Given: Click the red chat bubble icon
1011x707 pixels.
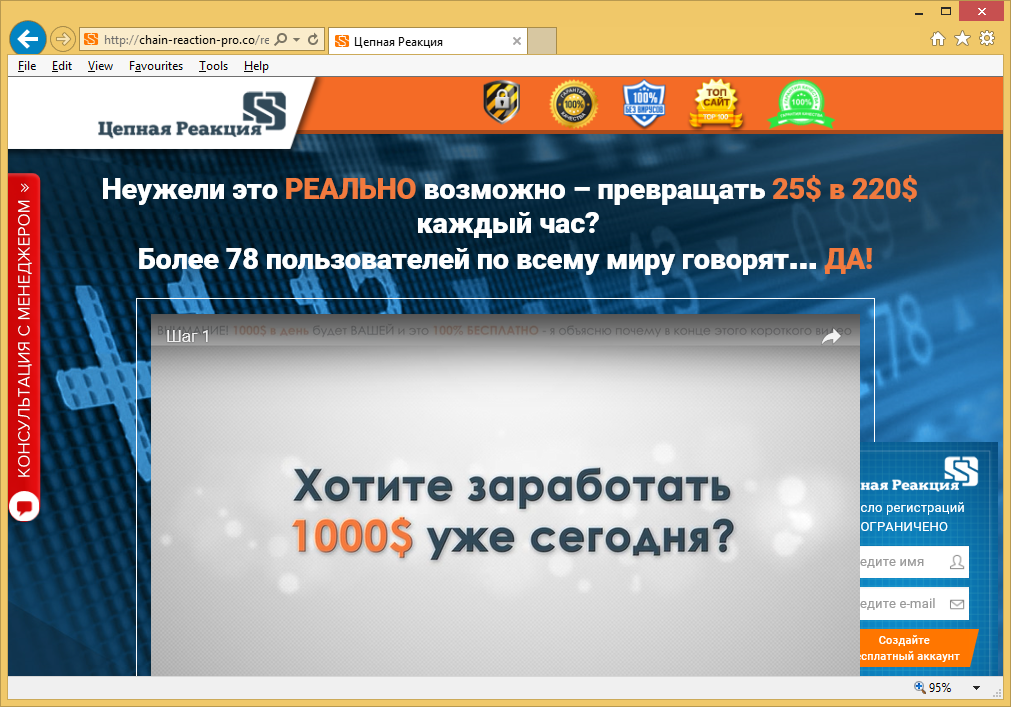Looking at the screenshot, I should tap(23, 506).
